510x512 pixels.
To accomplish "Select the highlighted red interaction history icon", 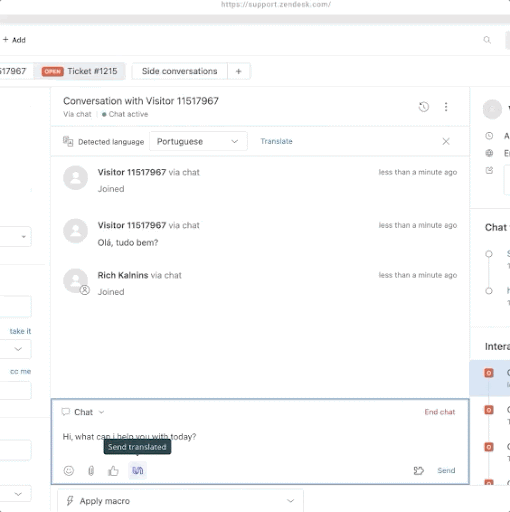I will [x=489, y=373].
